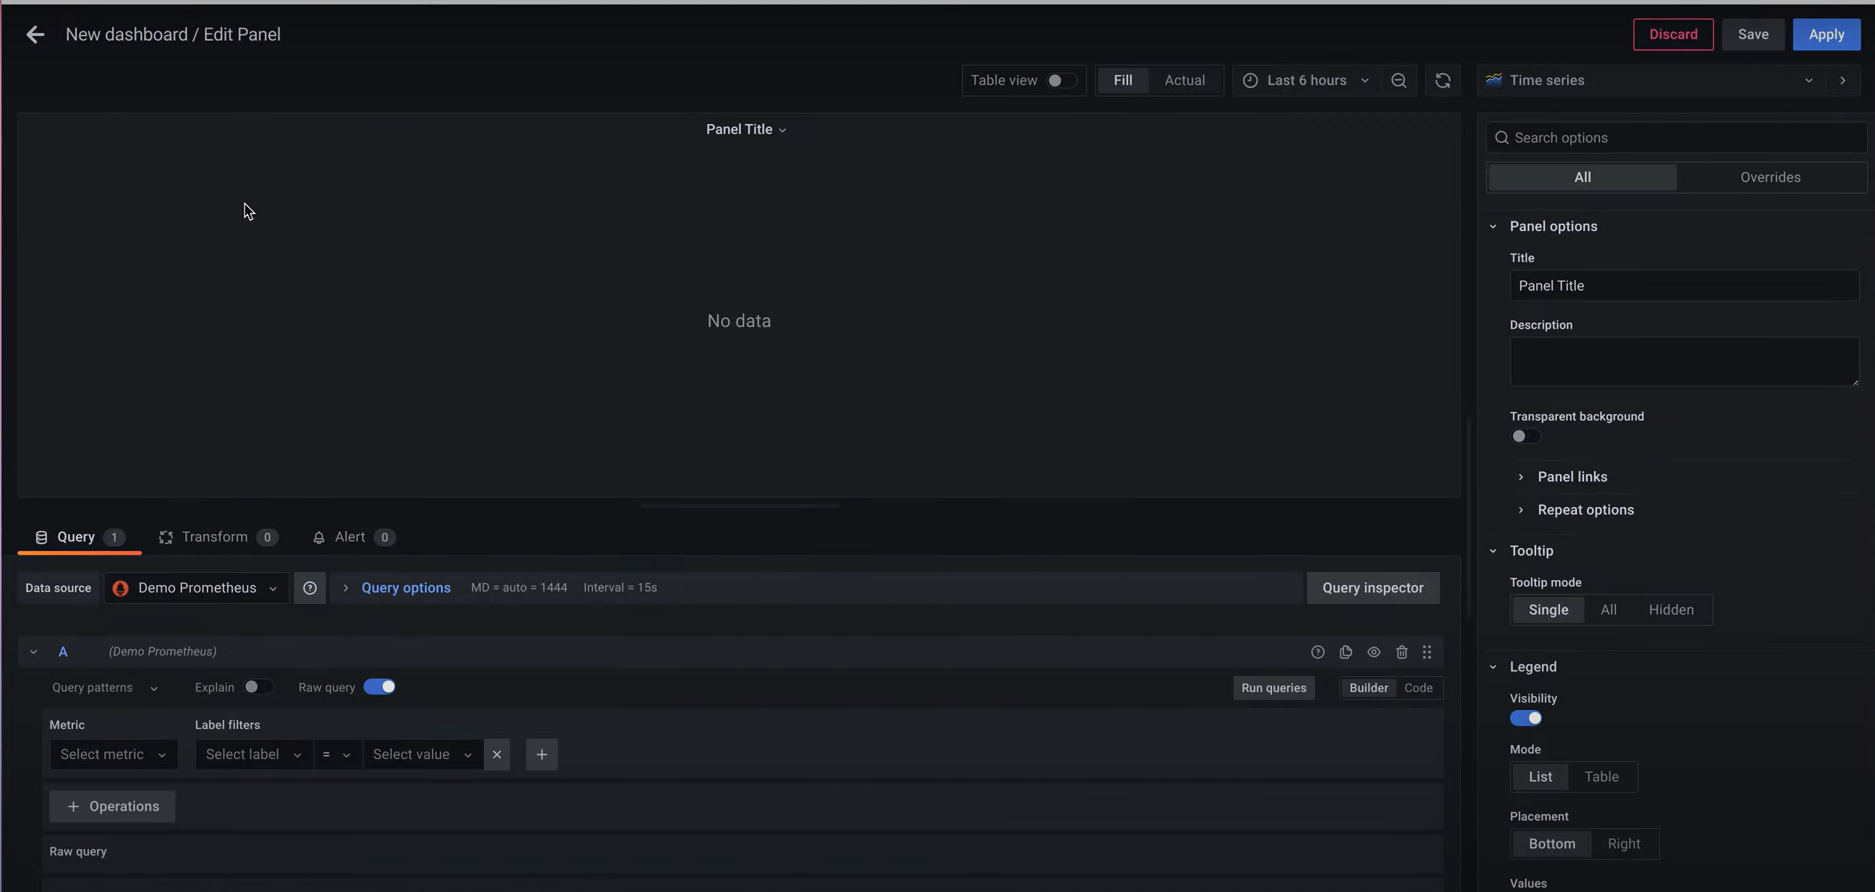This screenshot has height=892, width=1875.
Task: Click the Demo Prometheus logo icon
Action: tap(121, 588)
